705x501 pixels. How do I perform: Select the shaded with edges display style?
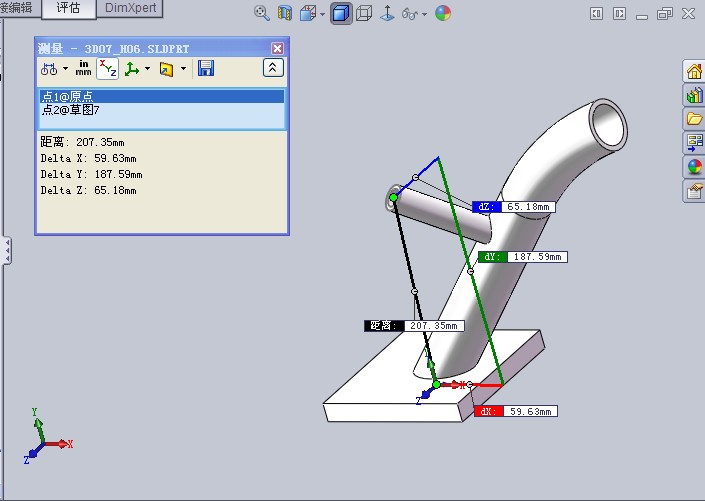(x=341, y=13)
